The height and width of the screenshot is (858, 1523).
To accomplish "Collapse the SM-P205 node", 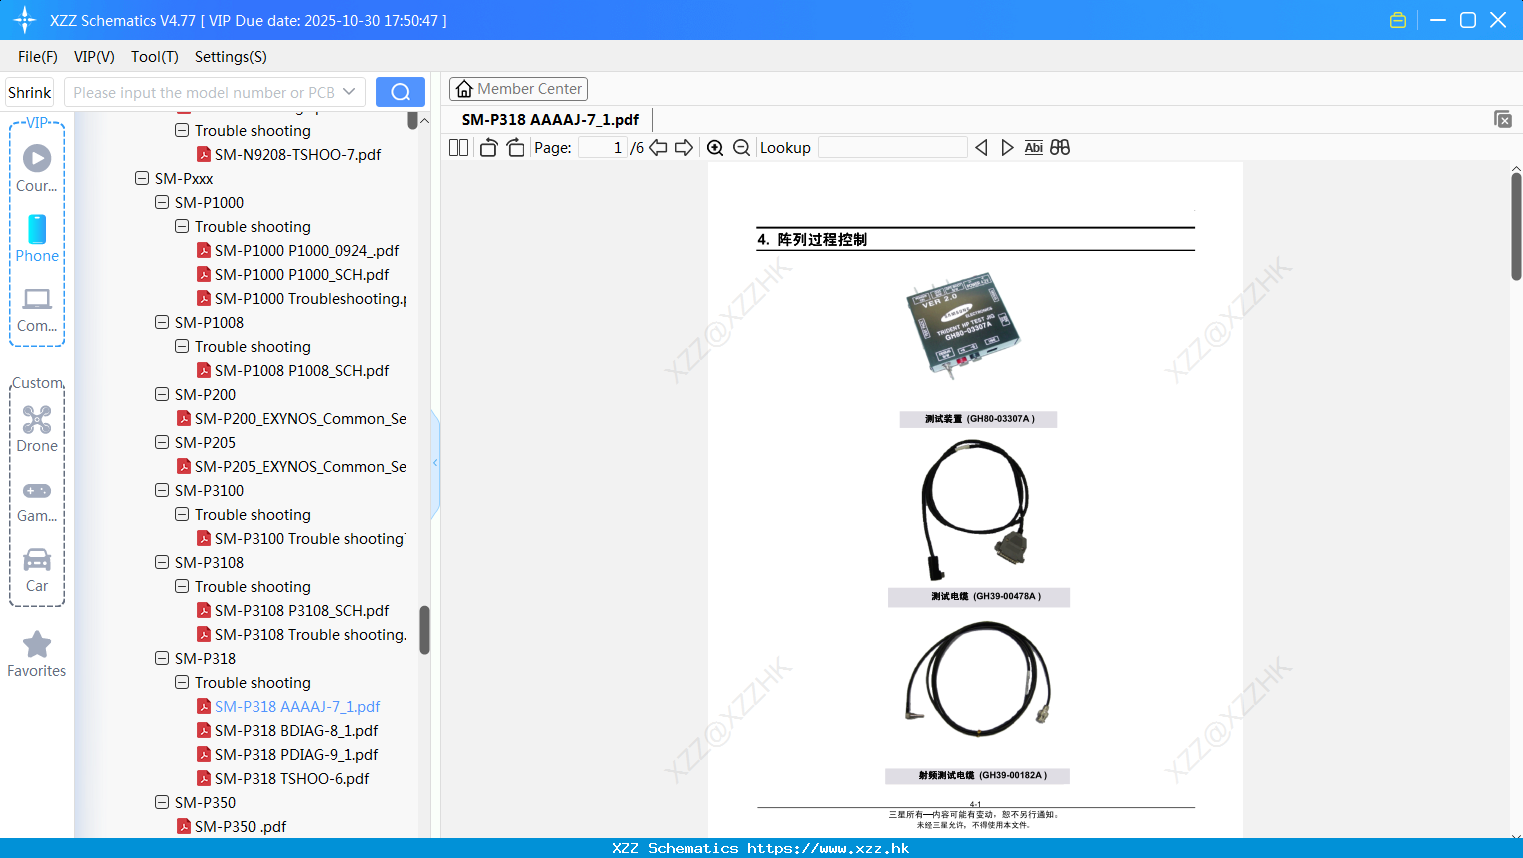I will pos(162,442).
